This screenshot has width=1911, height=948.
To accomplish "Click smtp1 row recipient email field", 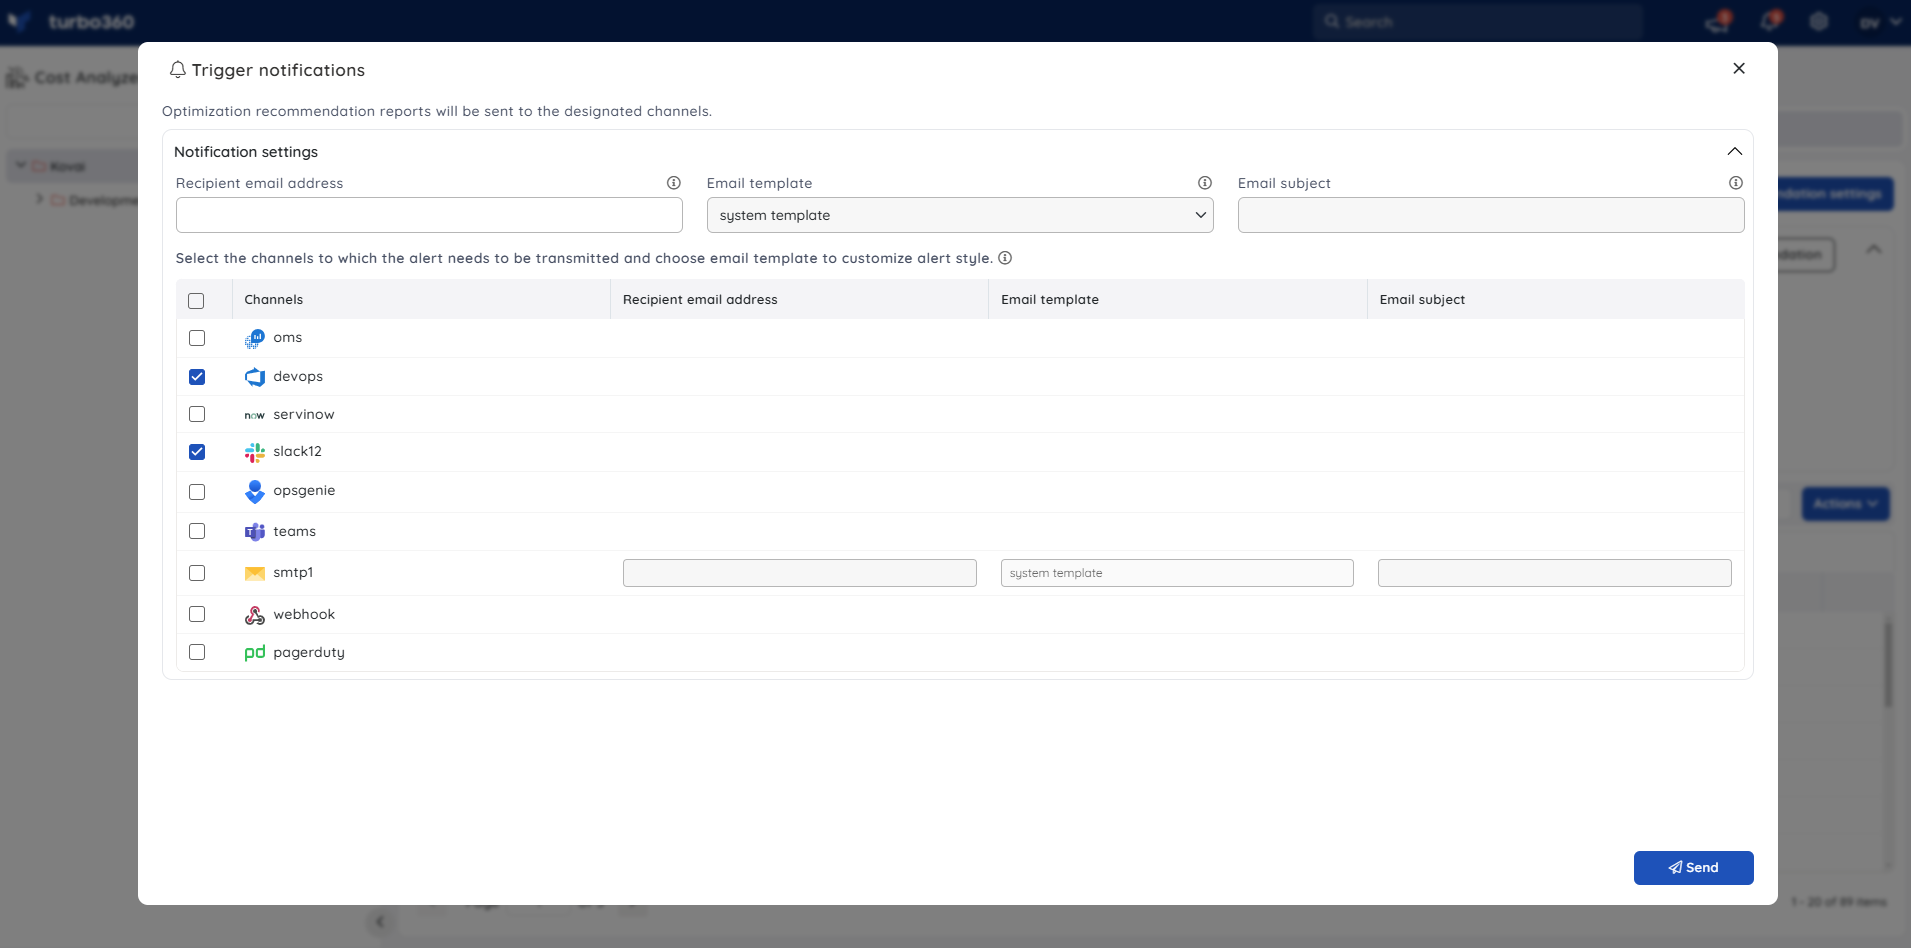I will click(800, 573).
